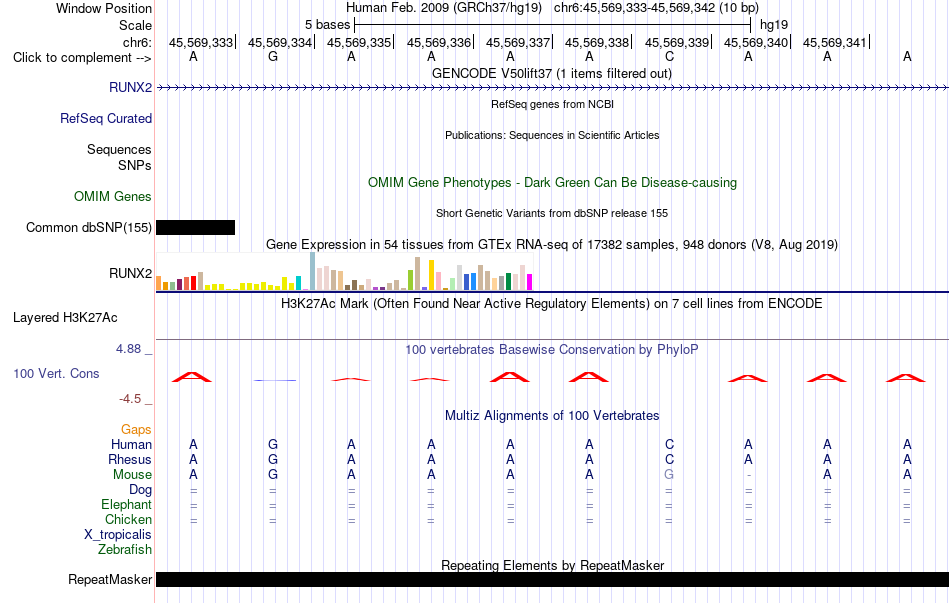Click the RUNX2 gene arrow line
The height and width of the screenshot is (603, 950).
[553, 88]
